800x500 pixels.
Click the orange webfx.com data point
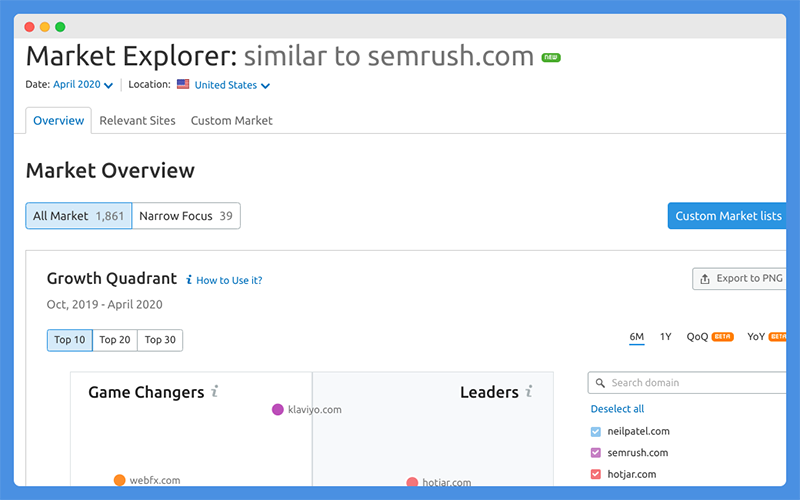point(119,480)
